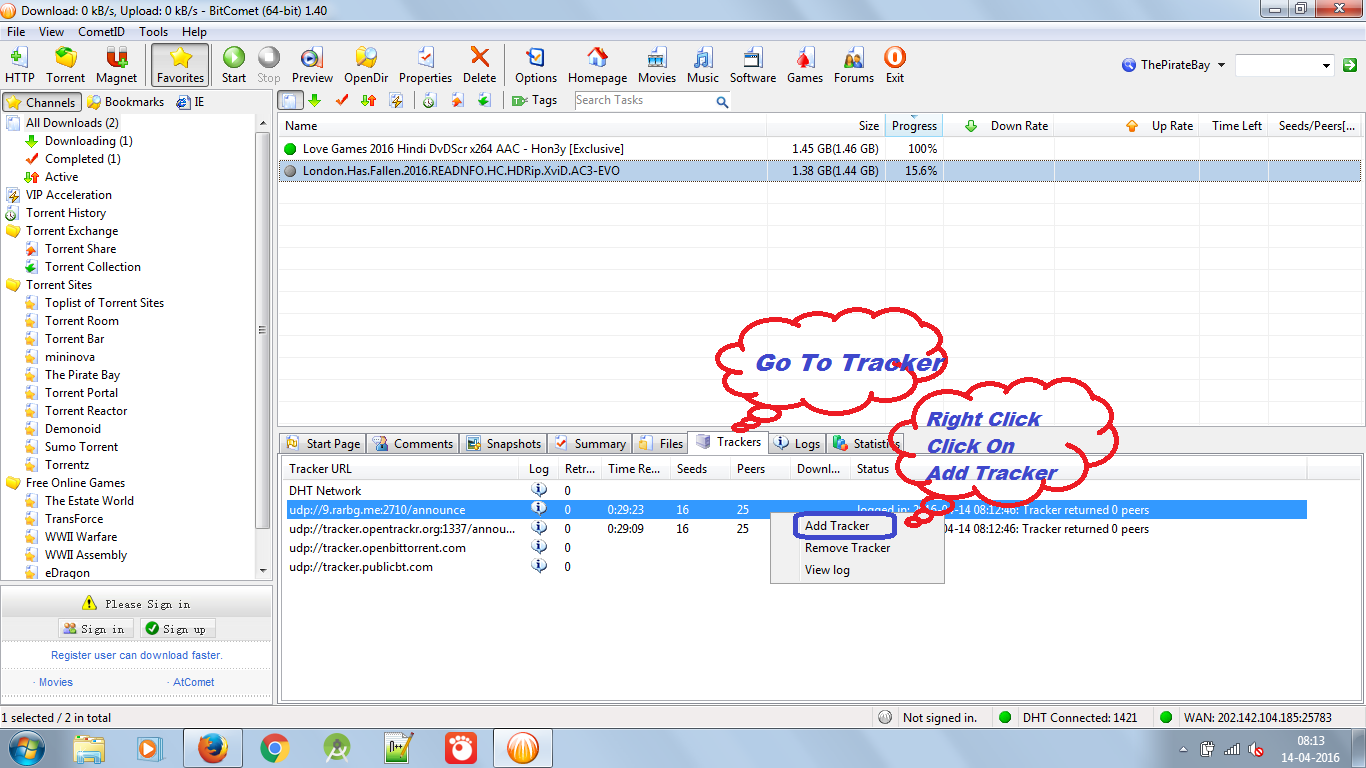This screenshot has width=1366, height=768.
Task: Open the CometID menu
Action: (x=101, y=32)
